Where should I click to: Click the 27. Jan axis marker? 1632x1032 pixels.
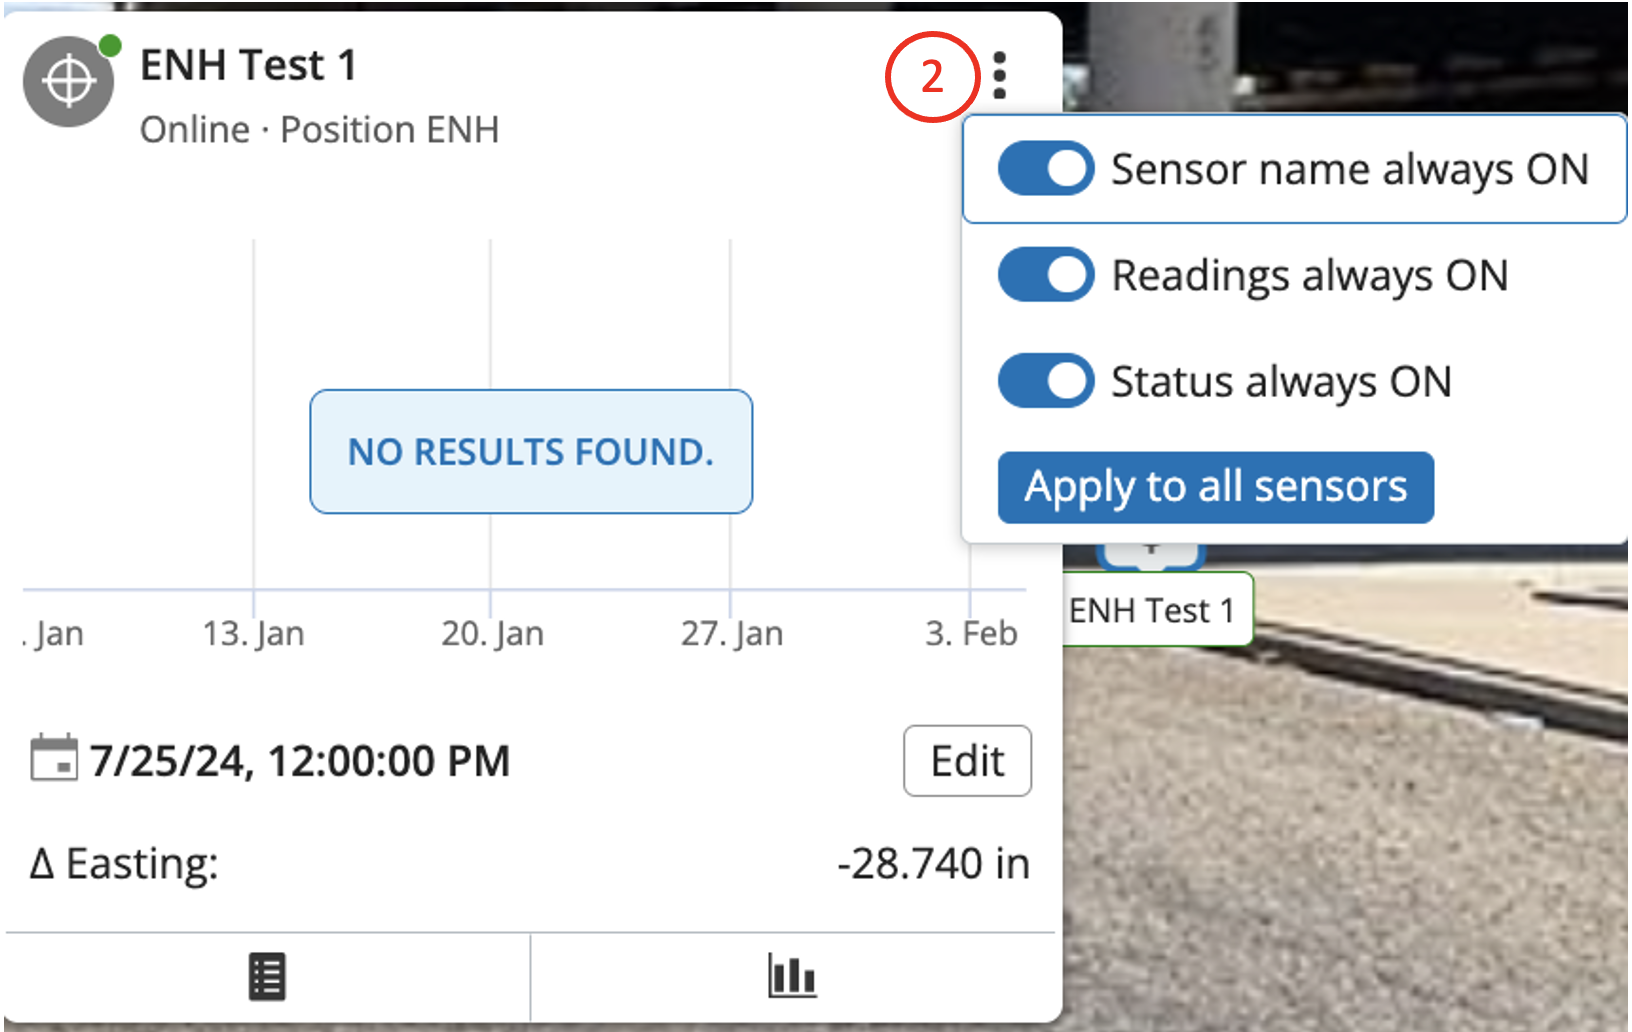(731, 634)
